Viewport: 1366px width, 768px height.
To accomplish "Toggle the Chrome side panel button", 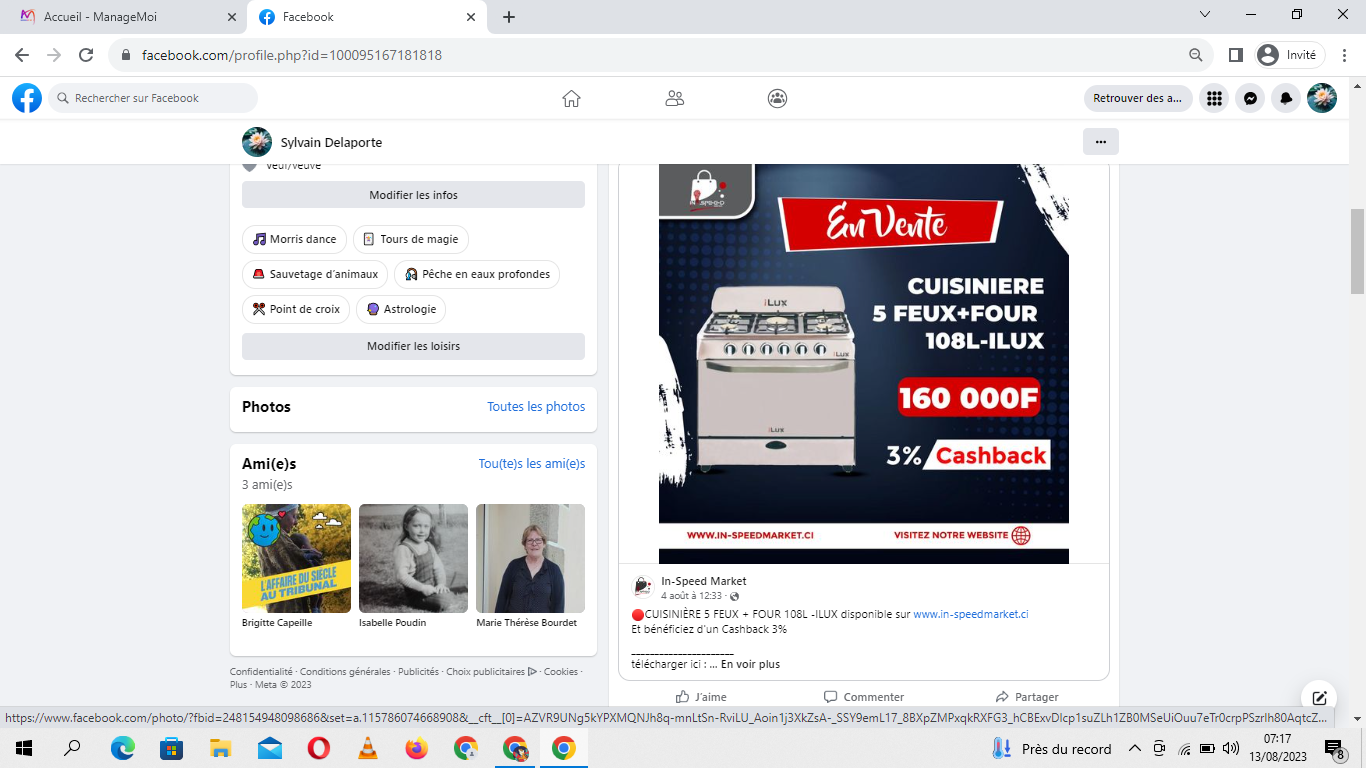I will tap(1236, 55).
